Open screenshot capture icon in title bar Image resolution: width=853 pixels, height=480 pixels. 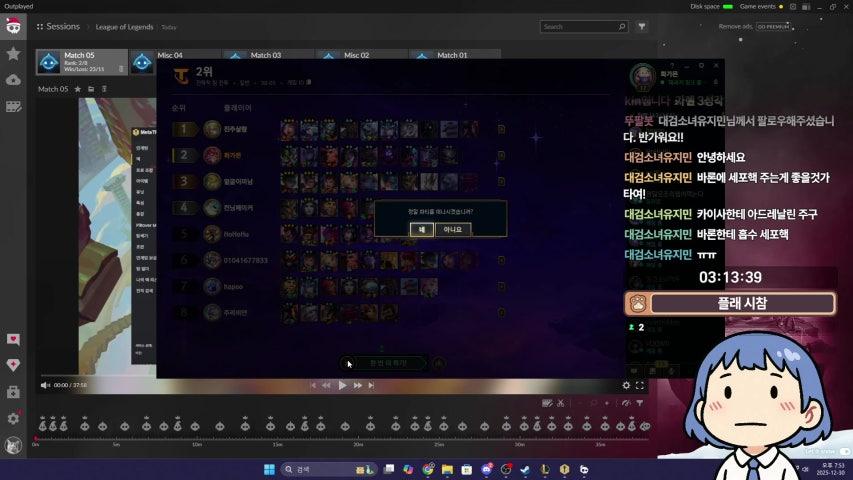793,7
